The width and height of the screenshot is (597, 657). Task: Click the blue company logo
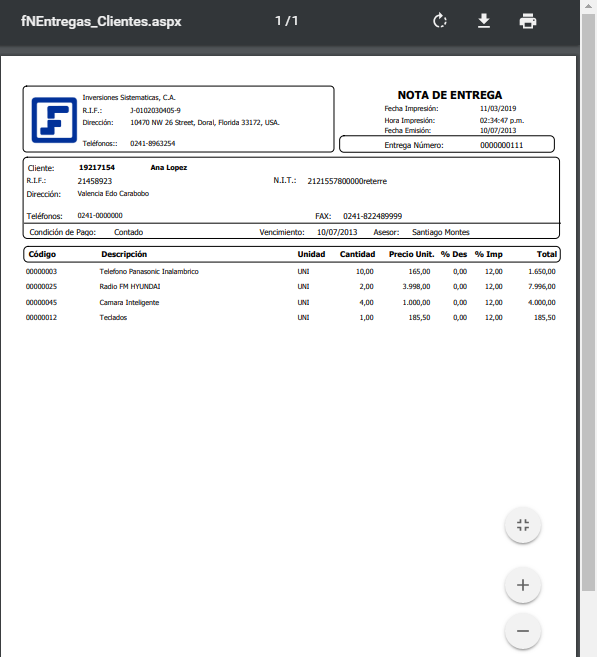point(54,120)
